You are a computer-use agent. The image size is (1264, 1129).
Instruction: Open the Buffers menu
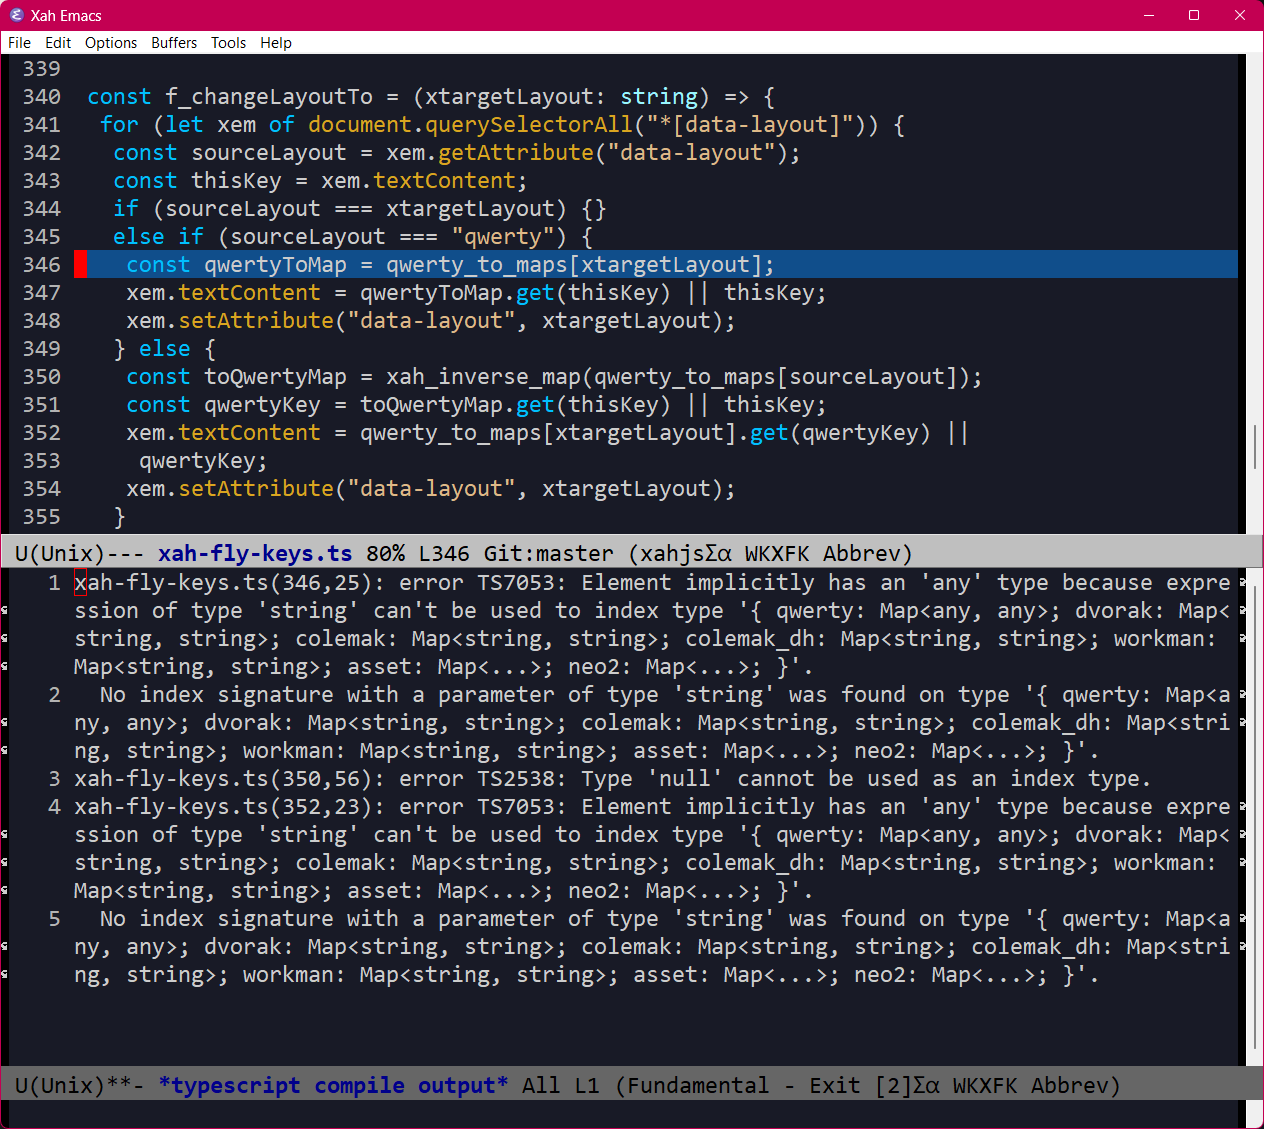pos(174,42)
